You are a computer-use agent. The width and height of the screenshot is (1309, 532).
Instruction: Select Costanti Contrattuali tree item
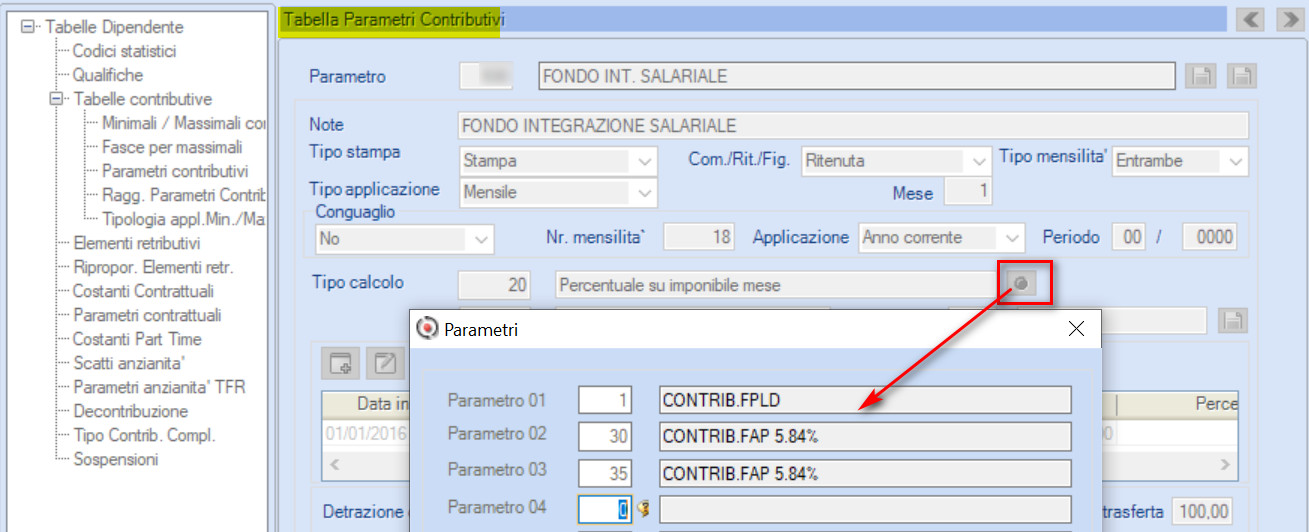tap(143, 291)
